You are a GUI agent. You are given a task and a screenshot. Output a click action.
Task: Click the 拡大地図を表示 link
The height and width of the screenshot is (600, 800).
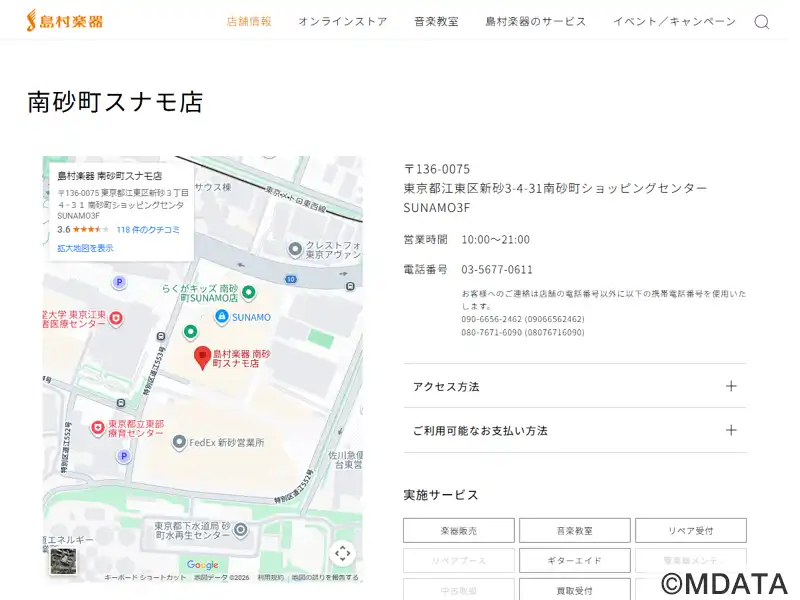coord(85,248)
